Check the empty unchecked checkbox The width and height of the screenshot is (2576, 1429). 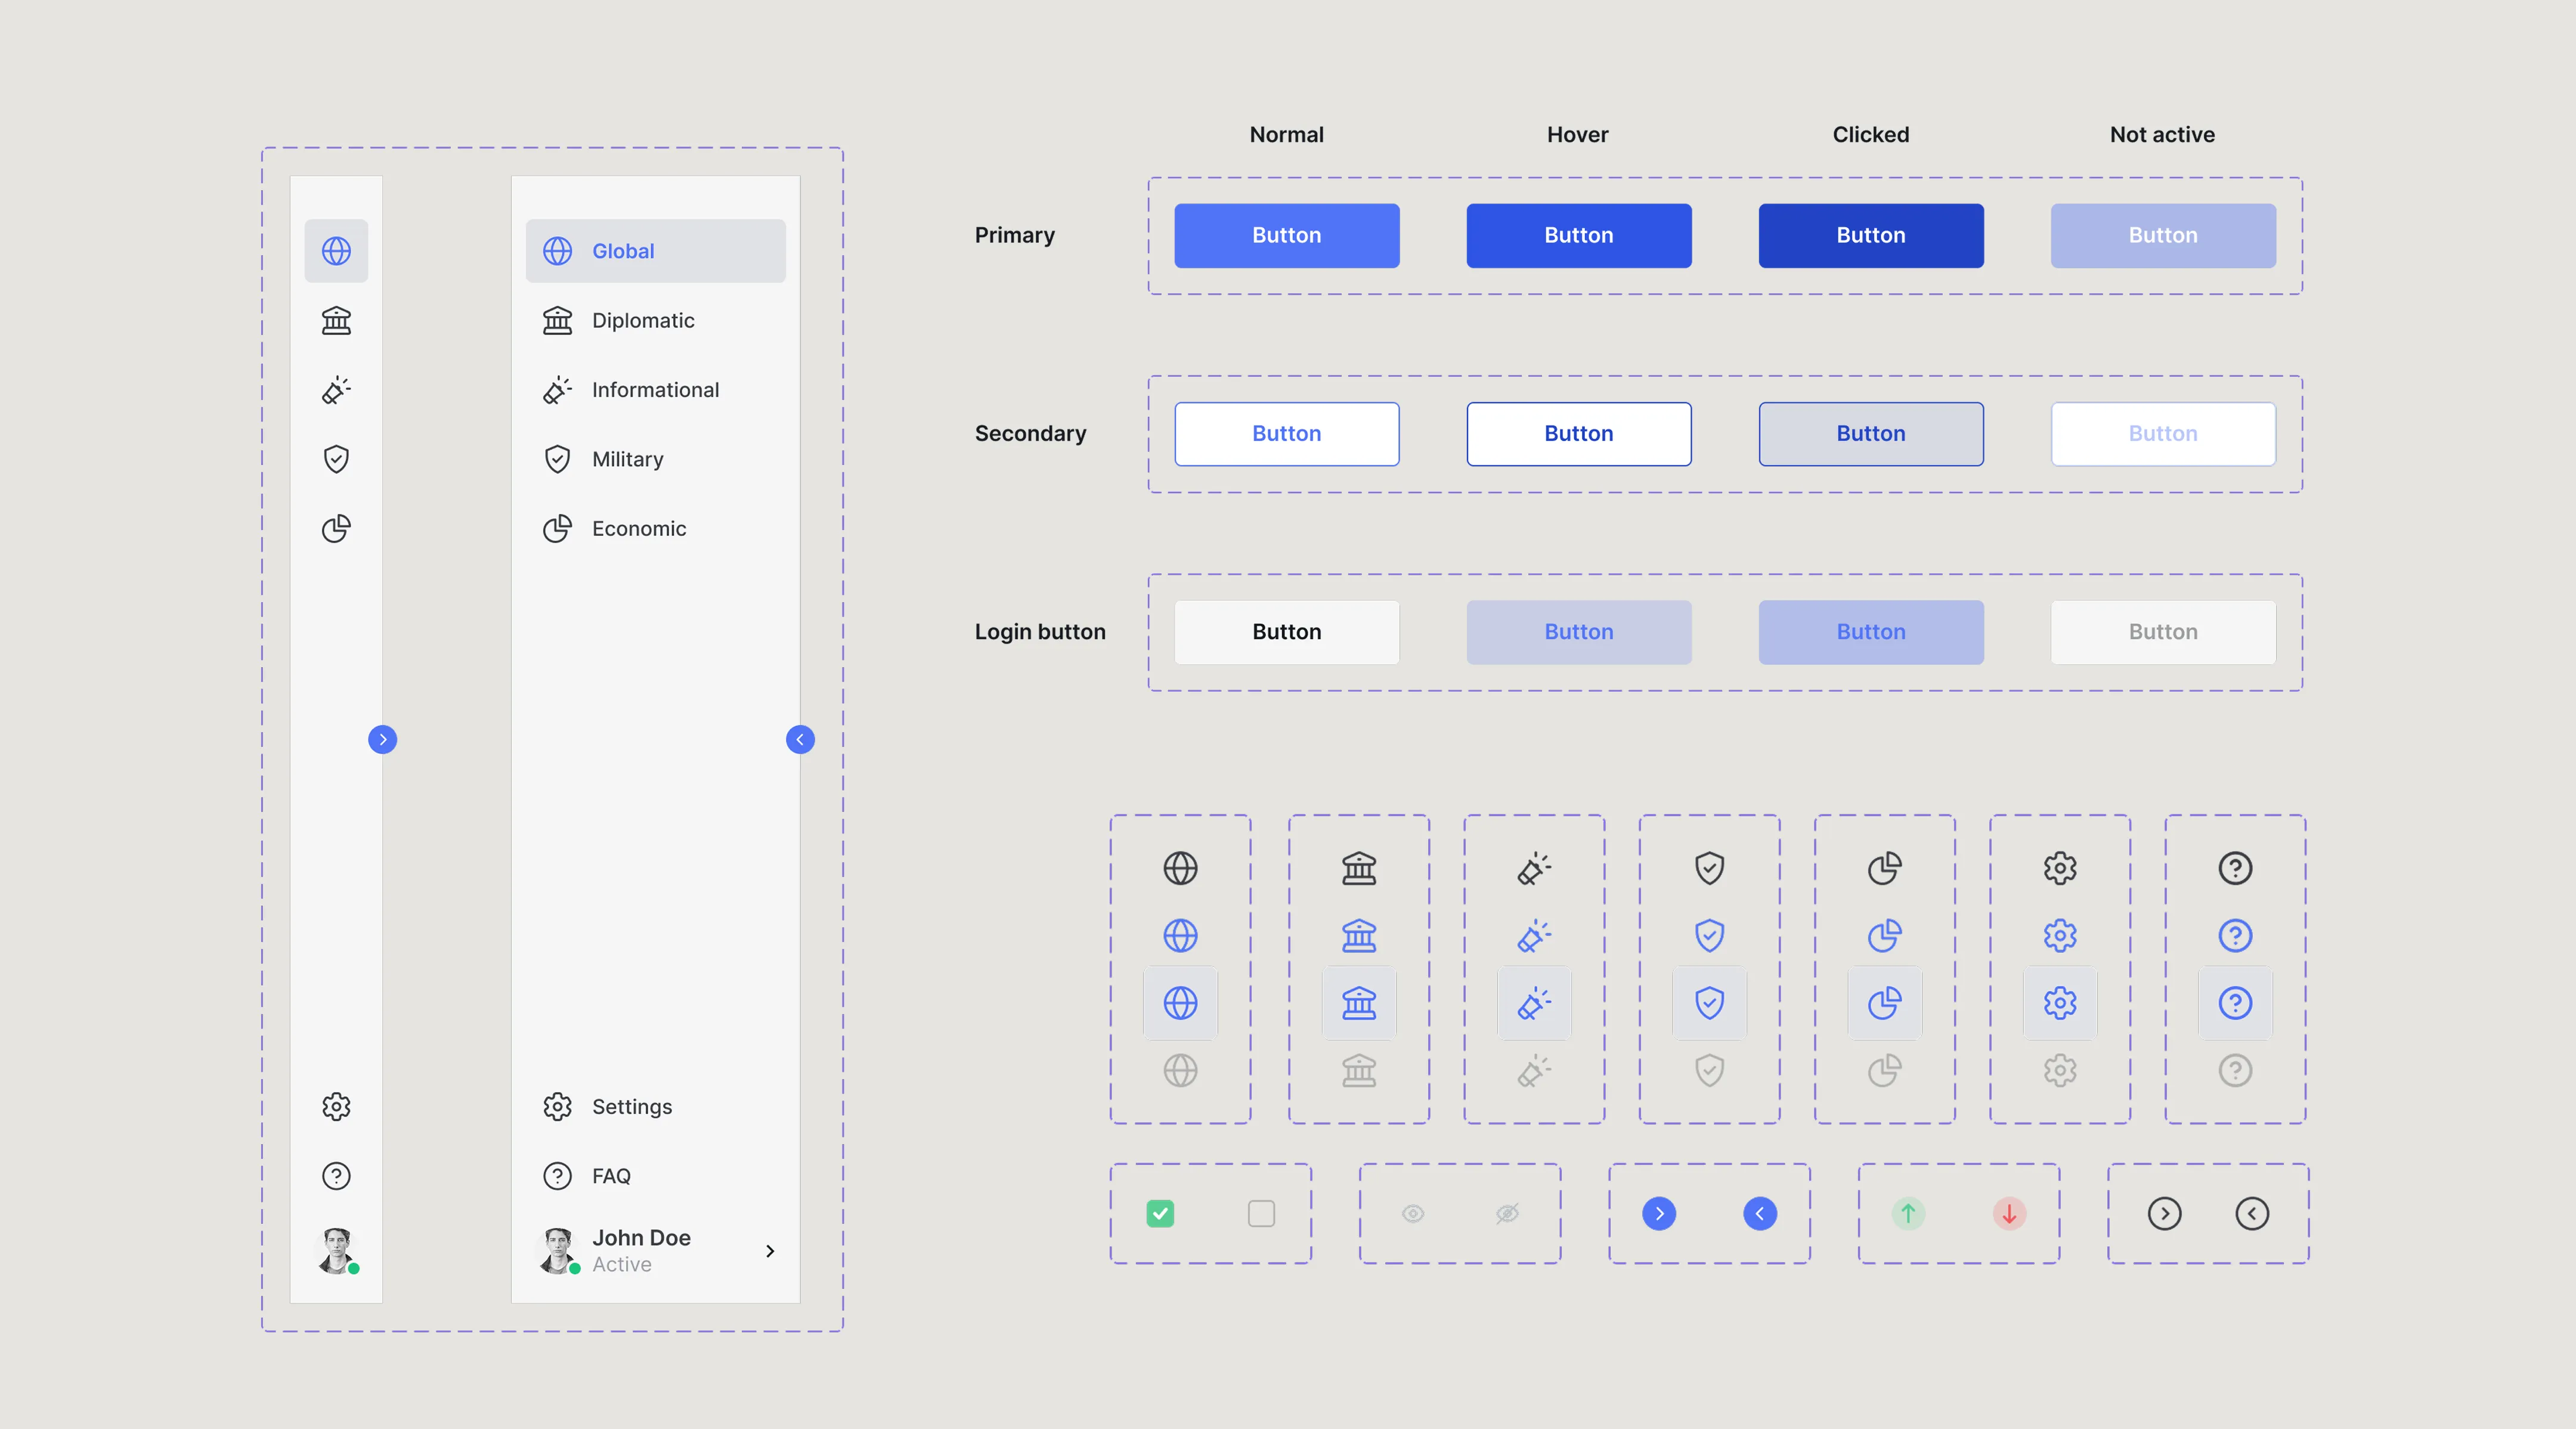[x=1261, y=1213]
